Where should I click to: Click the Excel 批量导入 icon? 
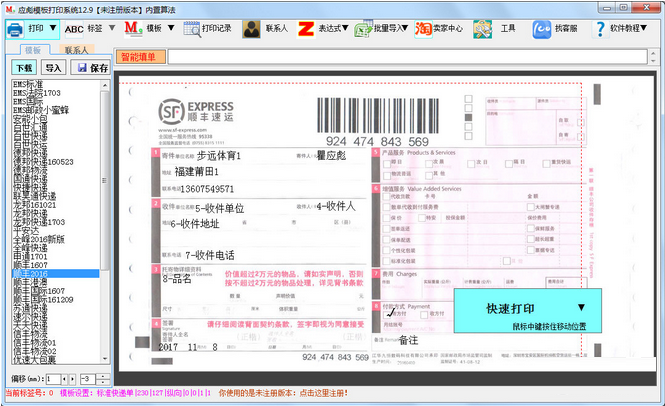tap(363, 29)
